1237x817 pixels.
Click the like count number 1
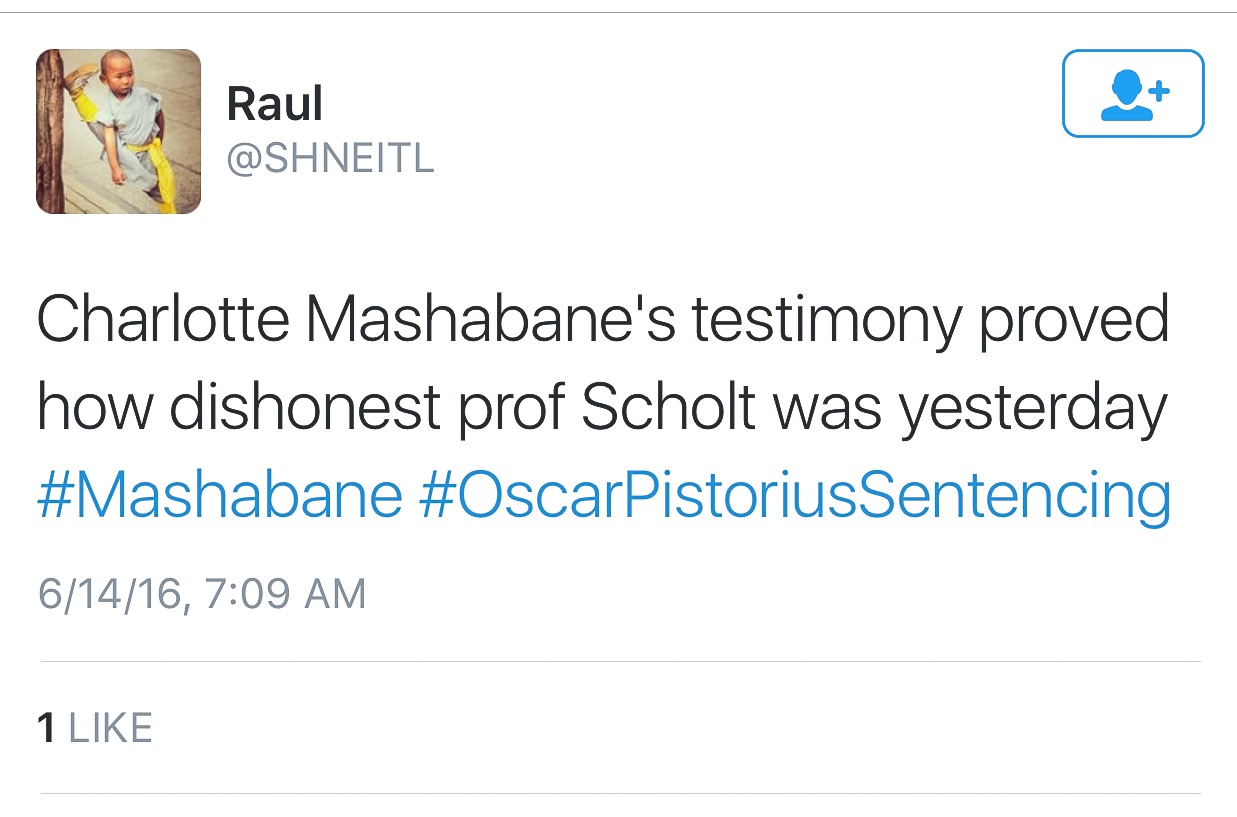(46, 727)
